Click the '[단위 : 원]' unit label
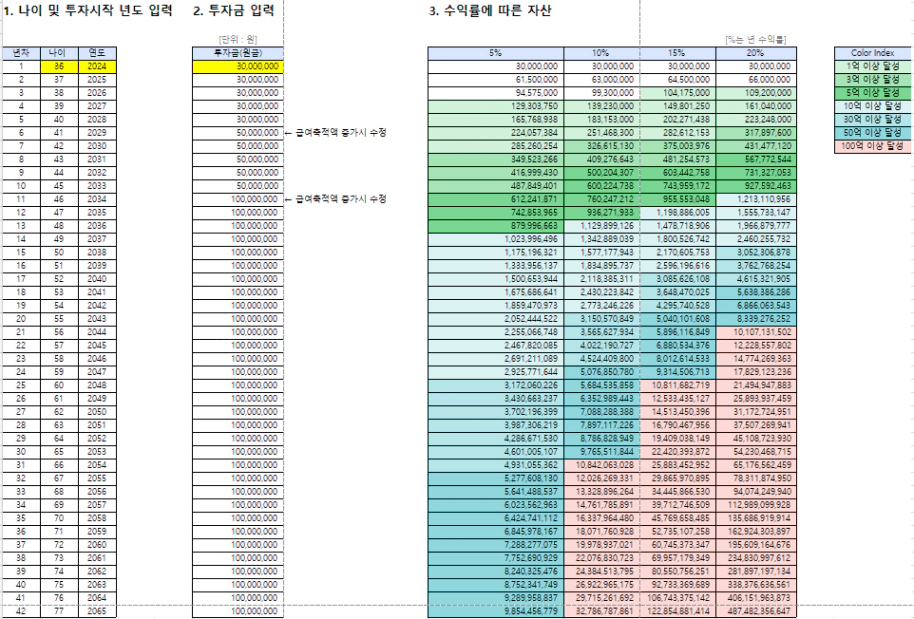This screenshot has width=914, height=619. coord(238,40)
